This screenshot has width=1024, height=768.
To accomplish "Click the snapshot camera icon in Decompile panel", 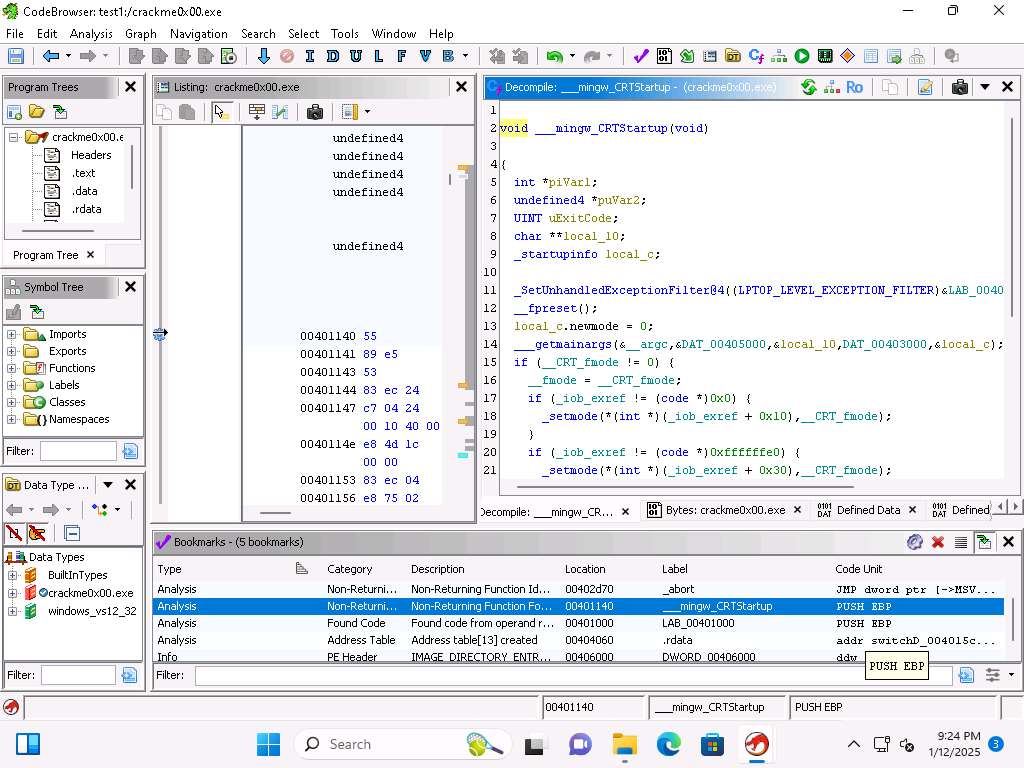I will 959,87.
